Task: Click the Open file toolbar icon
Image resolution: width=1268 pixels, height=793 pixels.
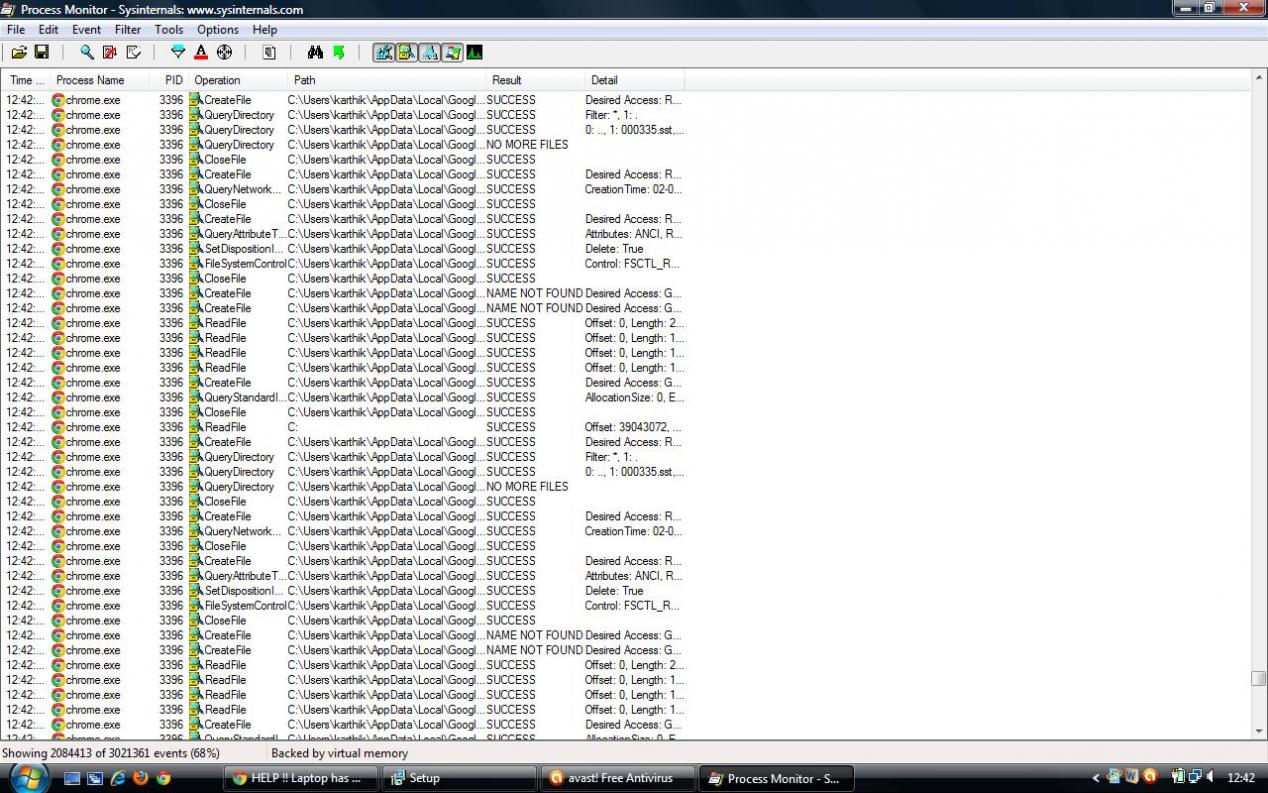Action: click(18, 53)
